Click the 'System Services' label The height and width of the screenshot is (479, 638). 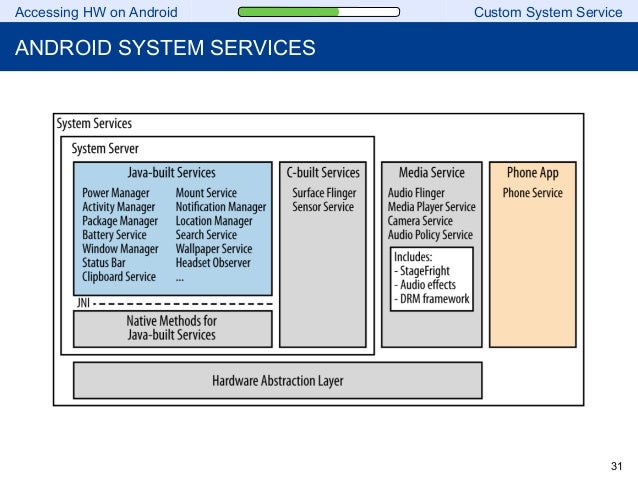tap(94, 123)
